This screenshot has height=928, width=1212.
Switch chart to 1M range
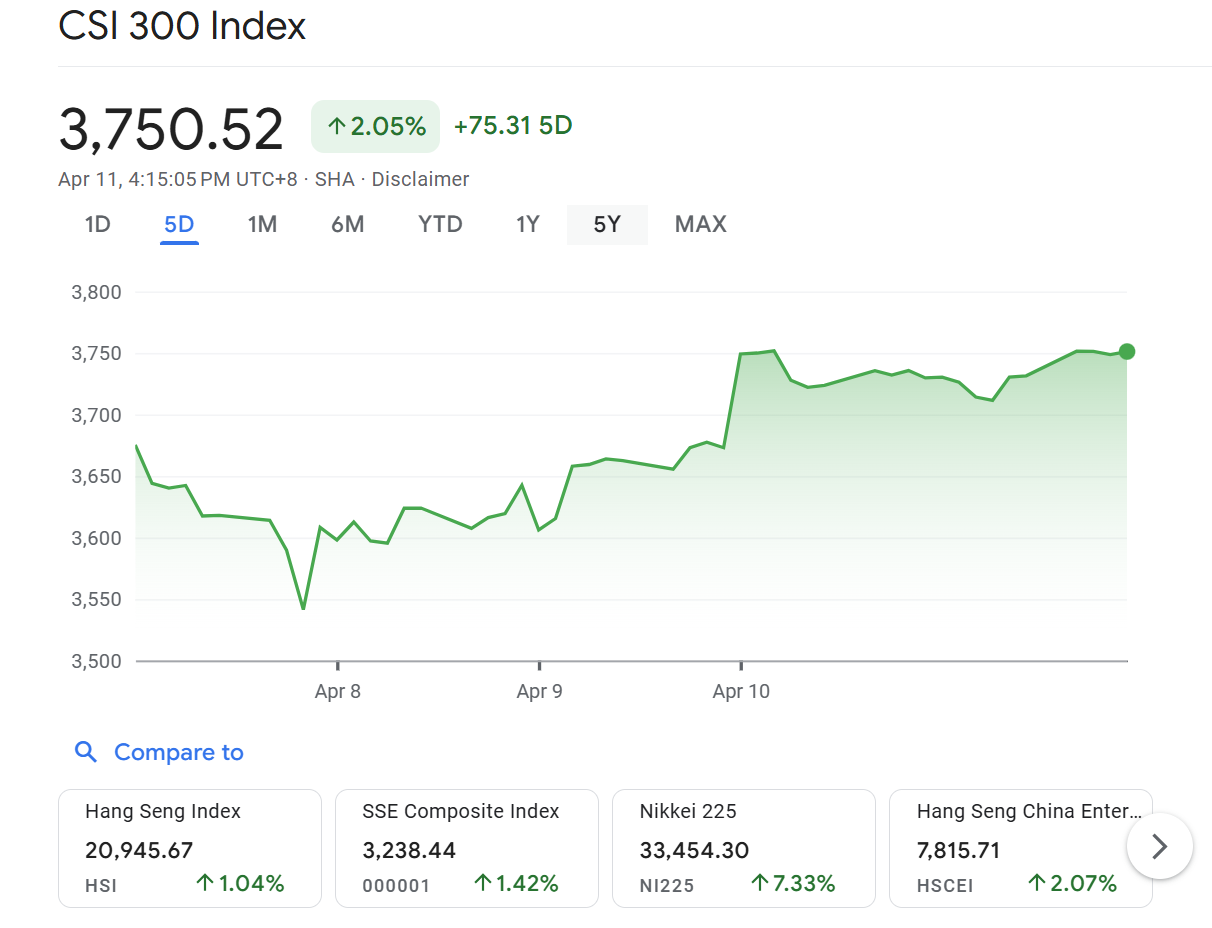pyautogui.click(x=262, y=224)
